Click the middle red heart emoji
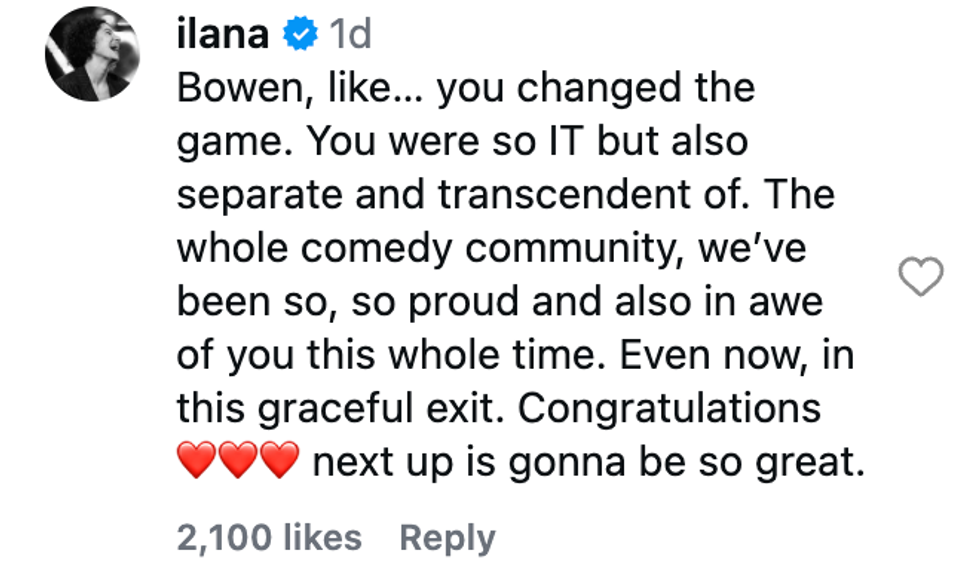Image resolution: width=980 pixels, height=576 pixels. point(239,463)
